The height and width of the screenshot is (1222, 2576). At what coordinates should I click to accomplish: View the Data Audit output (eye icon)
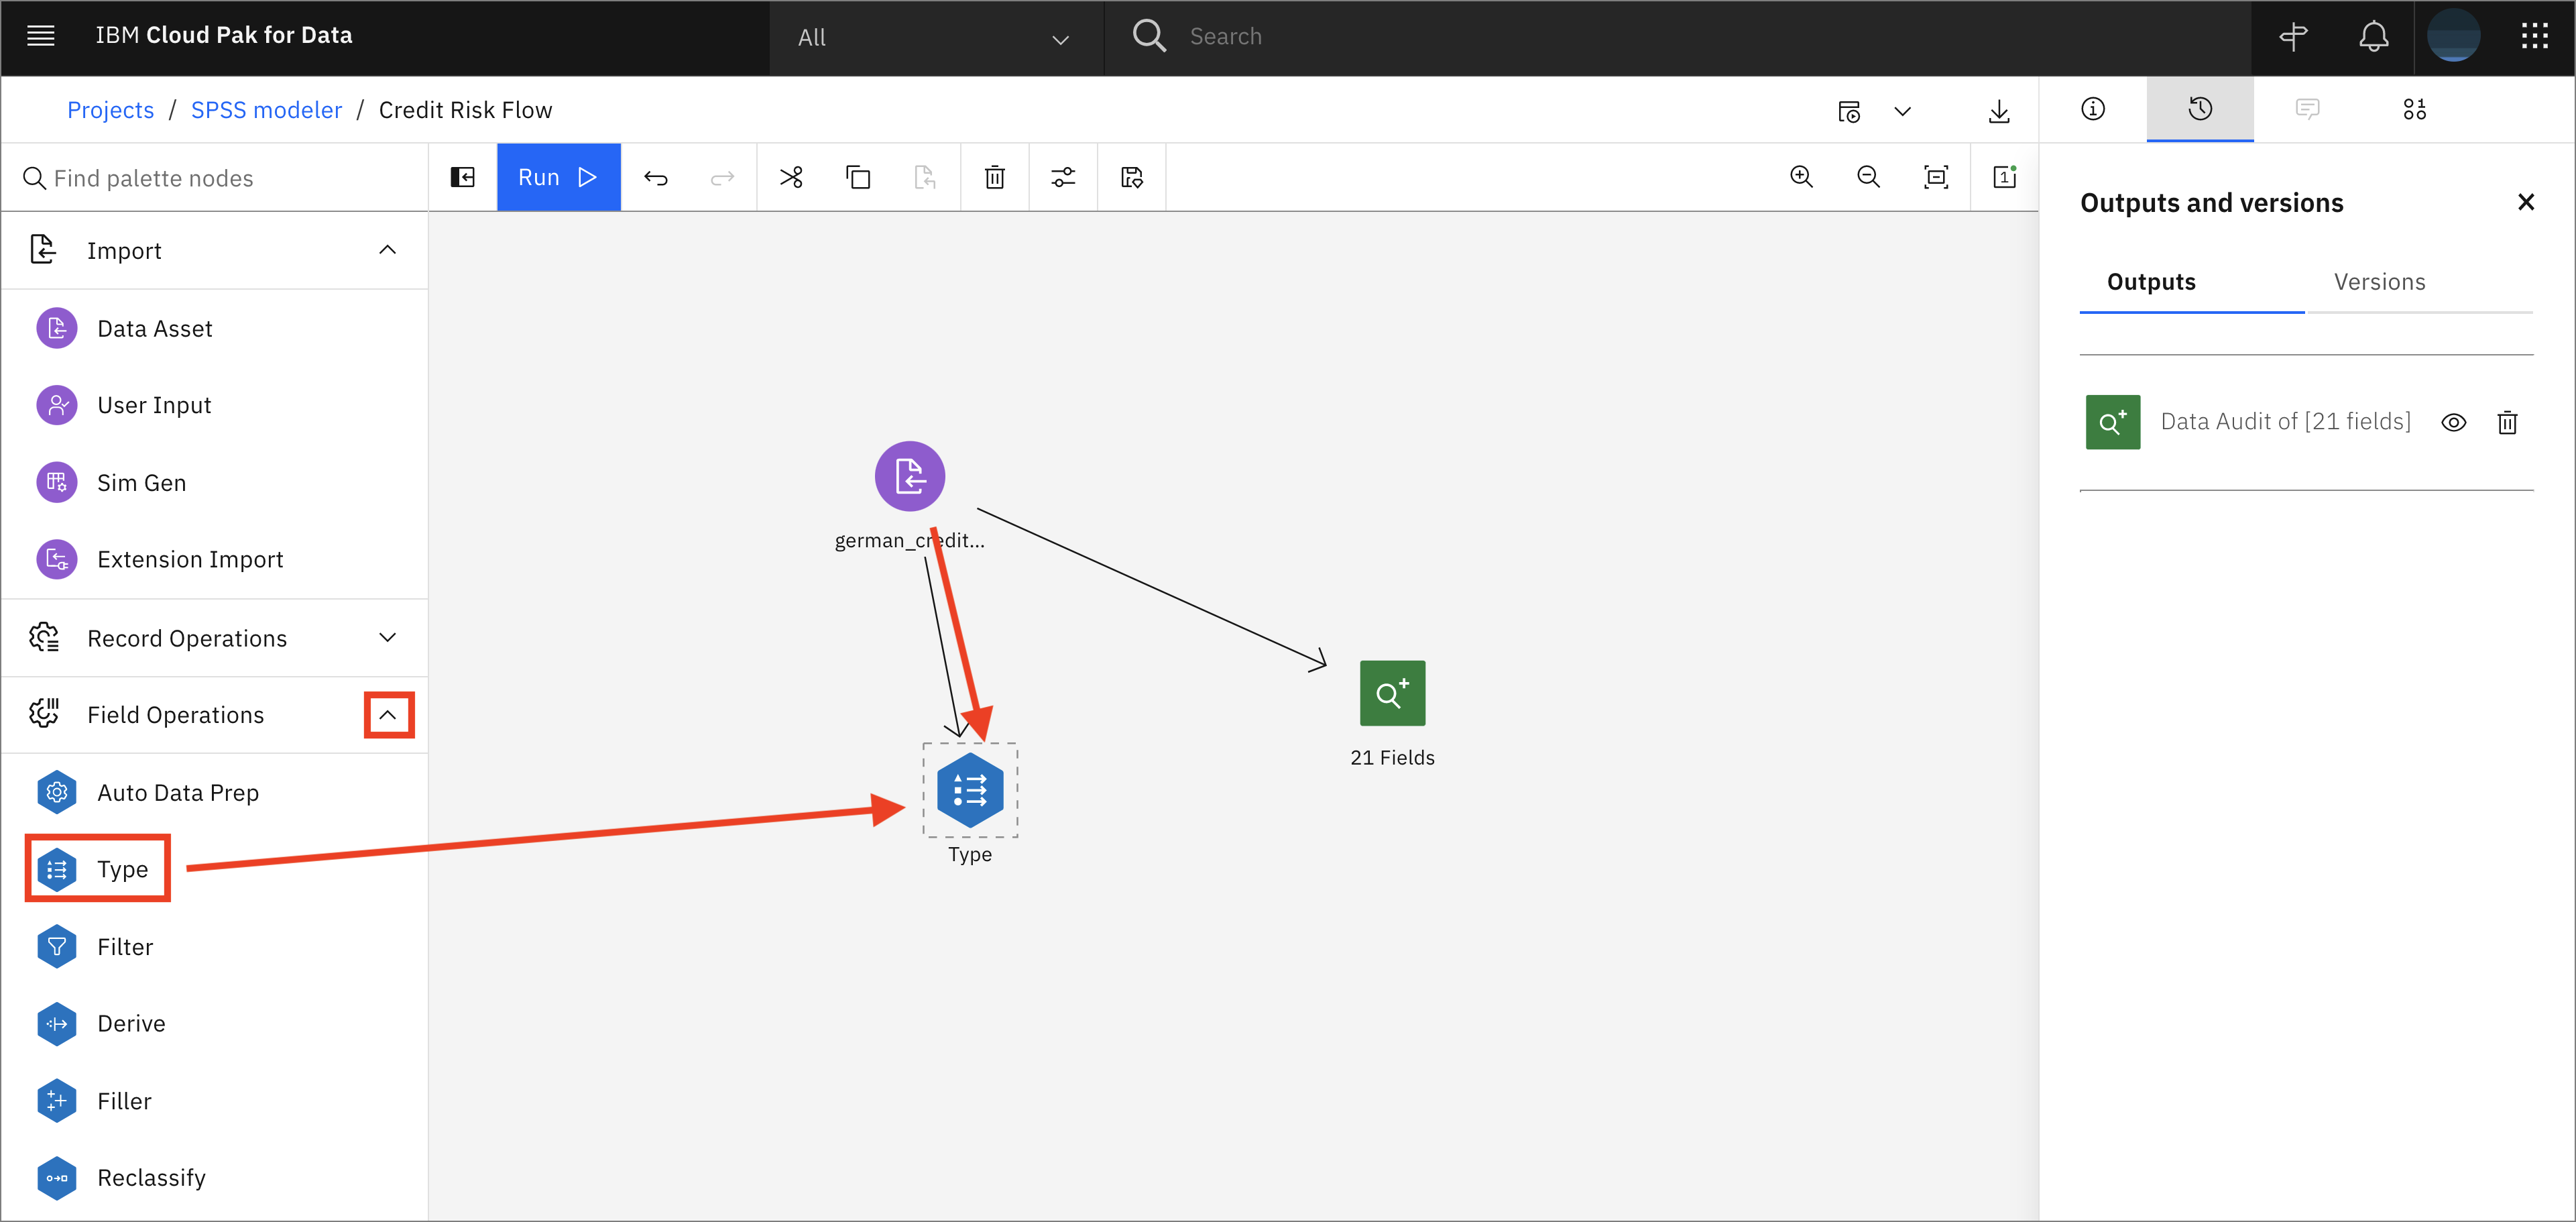pos(2453,422)
